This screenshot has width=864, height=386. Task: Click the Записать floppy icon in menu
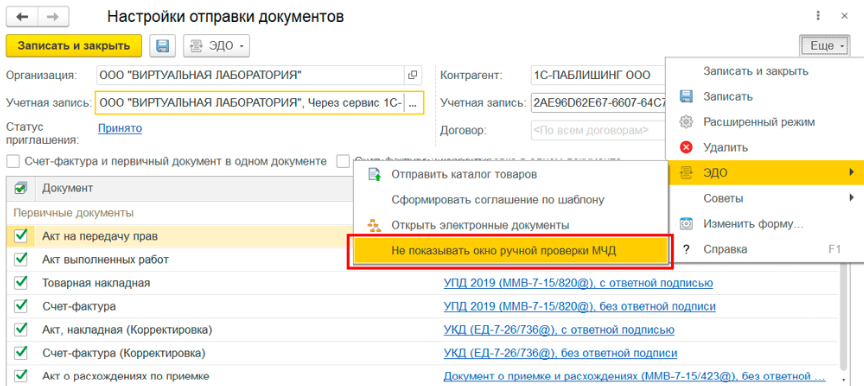click(x=686, y=96)
